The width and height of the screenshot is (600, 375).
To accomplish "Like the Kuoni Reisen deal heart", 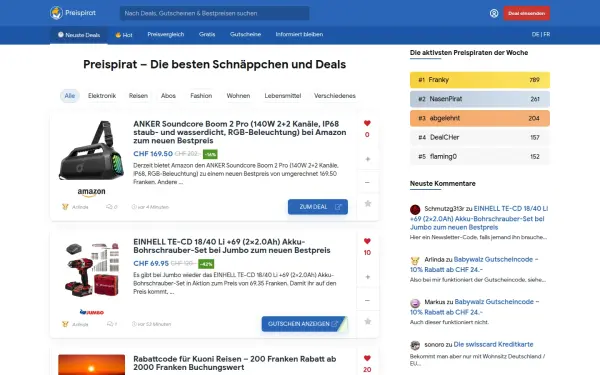I will pyautogui.click(x=367, y=358).
